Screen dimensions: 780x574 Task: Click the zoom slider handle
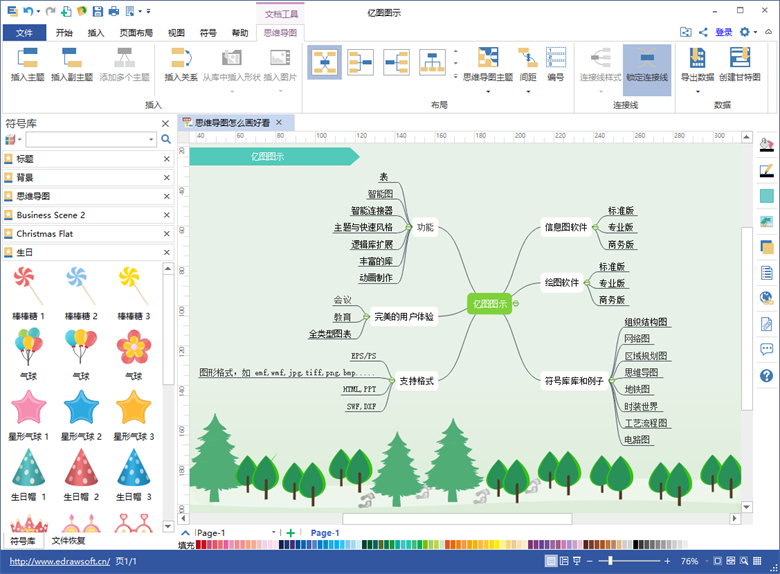610,561
